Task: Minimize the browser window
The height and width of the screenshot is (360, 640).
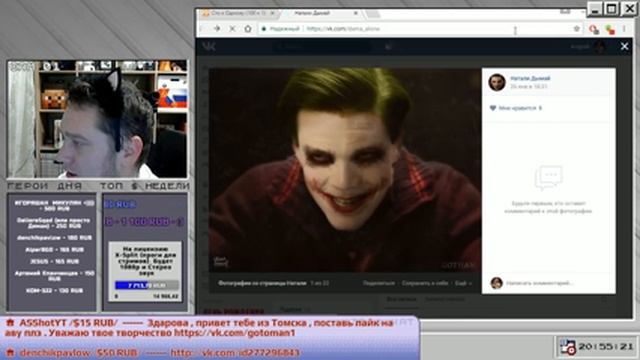Action: tap(595, 9)
